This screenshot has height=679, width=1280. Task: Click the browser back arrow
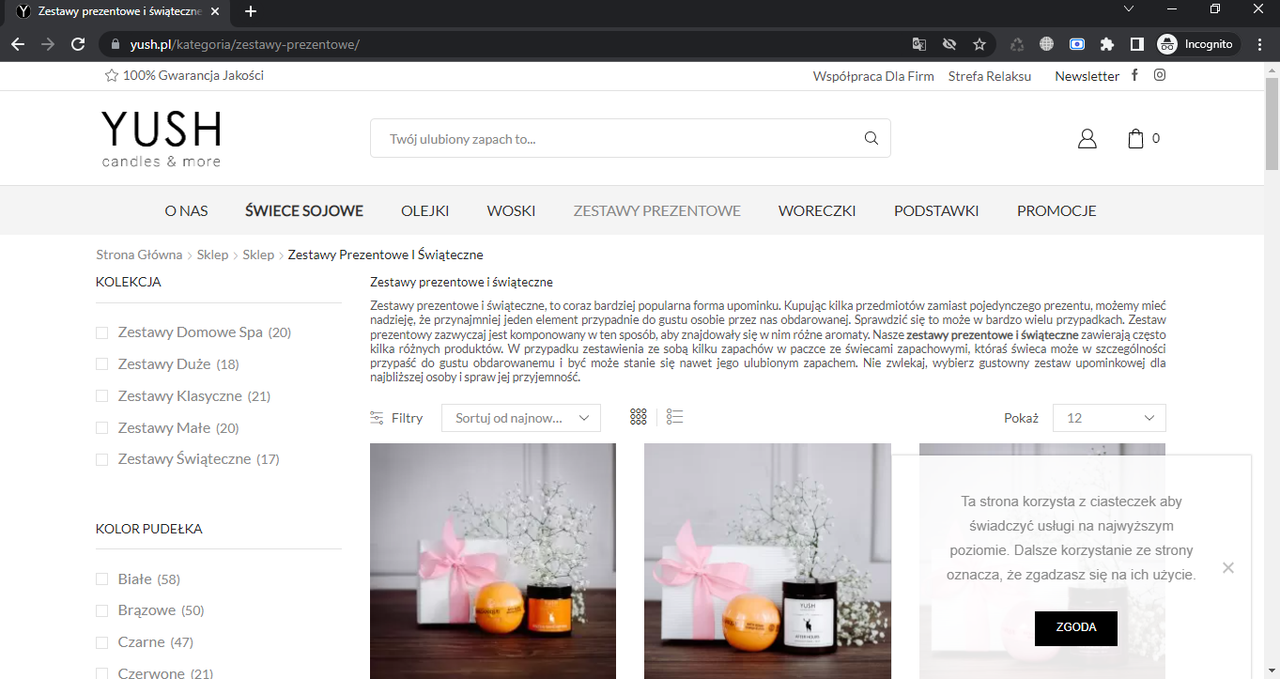18,44
